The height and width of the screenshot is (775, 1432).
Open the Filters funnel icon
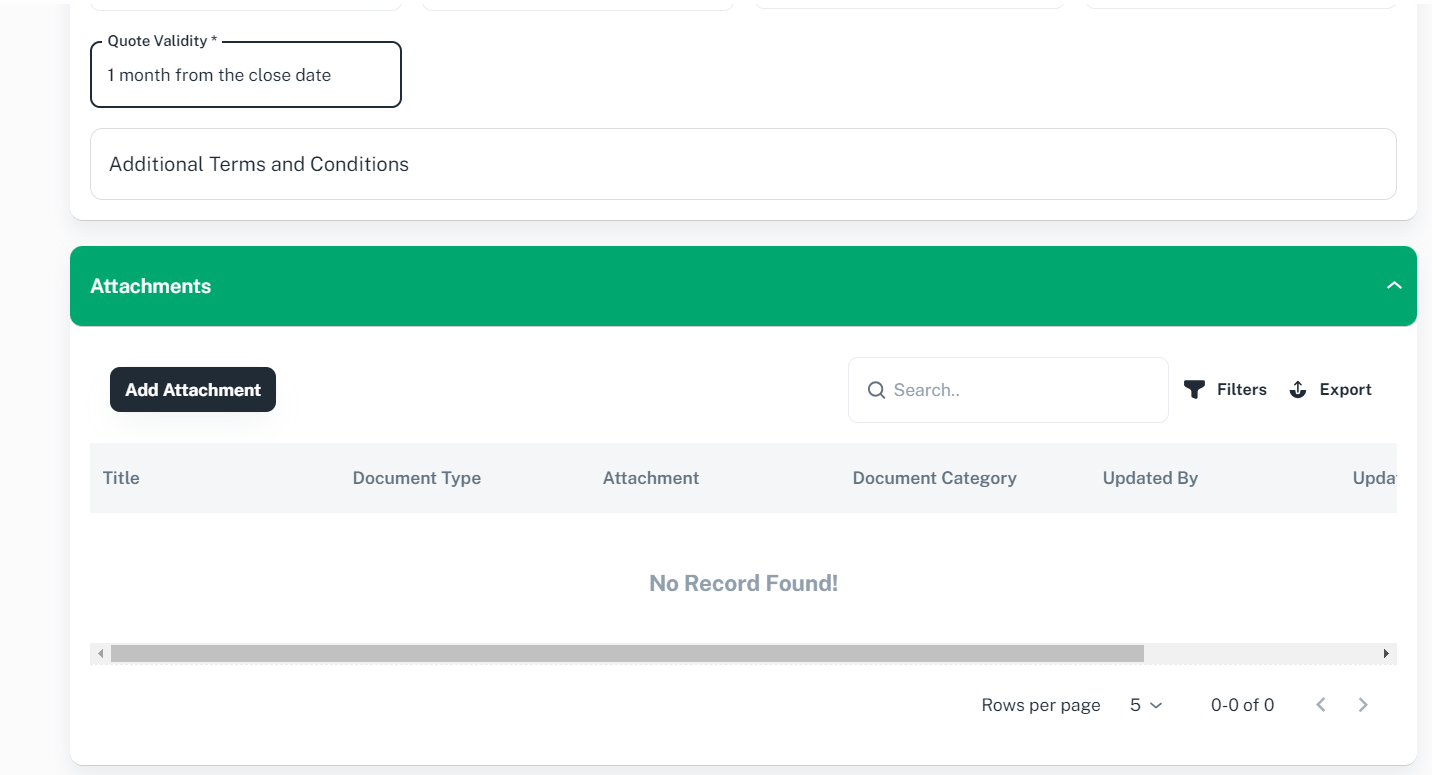coord(1194,390)
